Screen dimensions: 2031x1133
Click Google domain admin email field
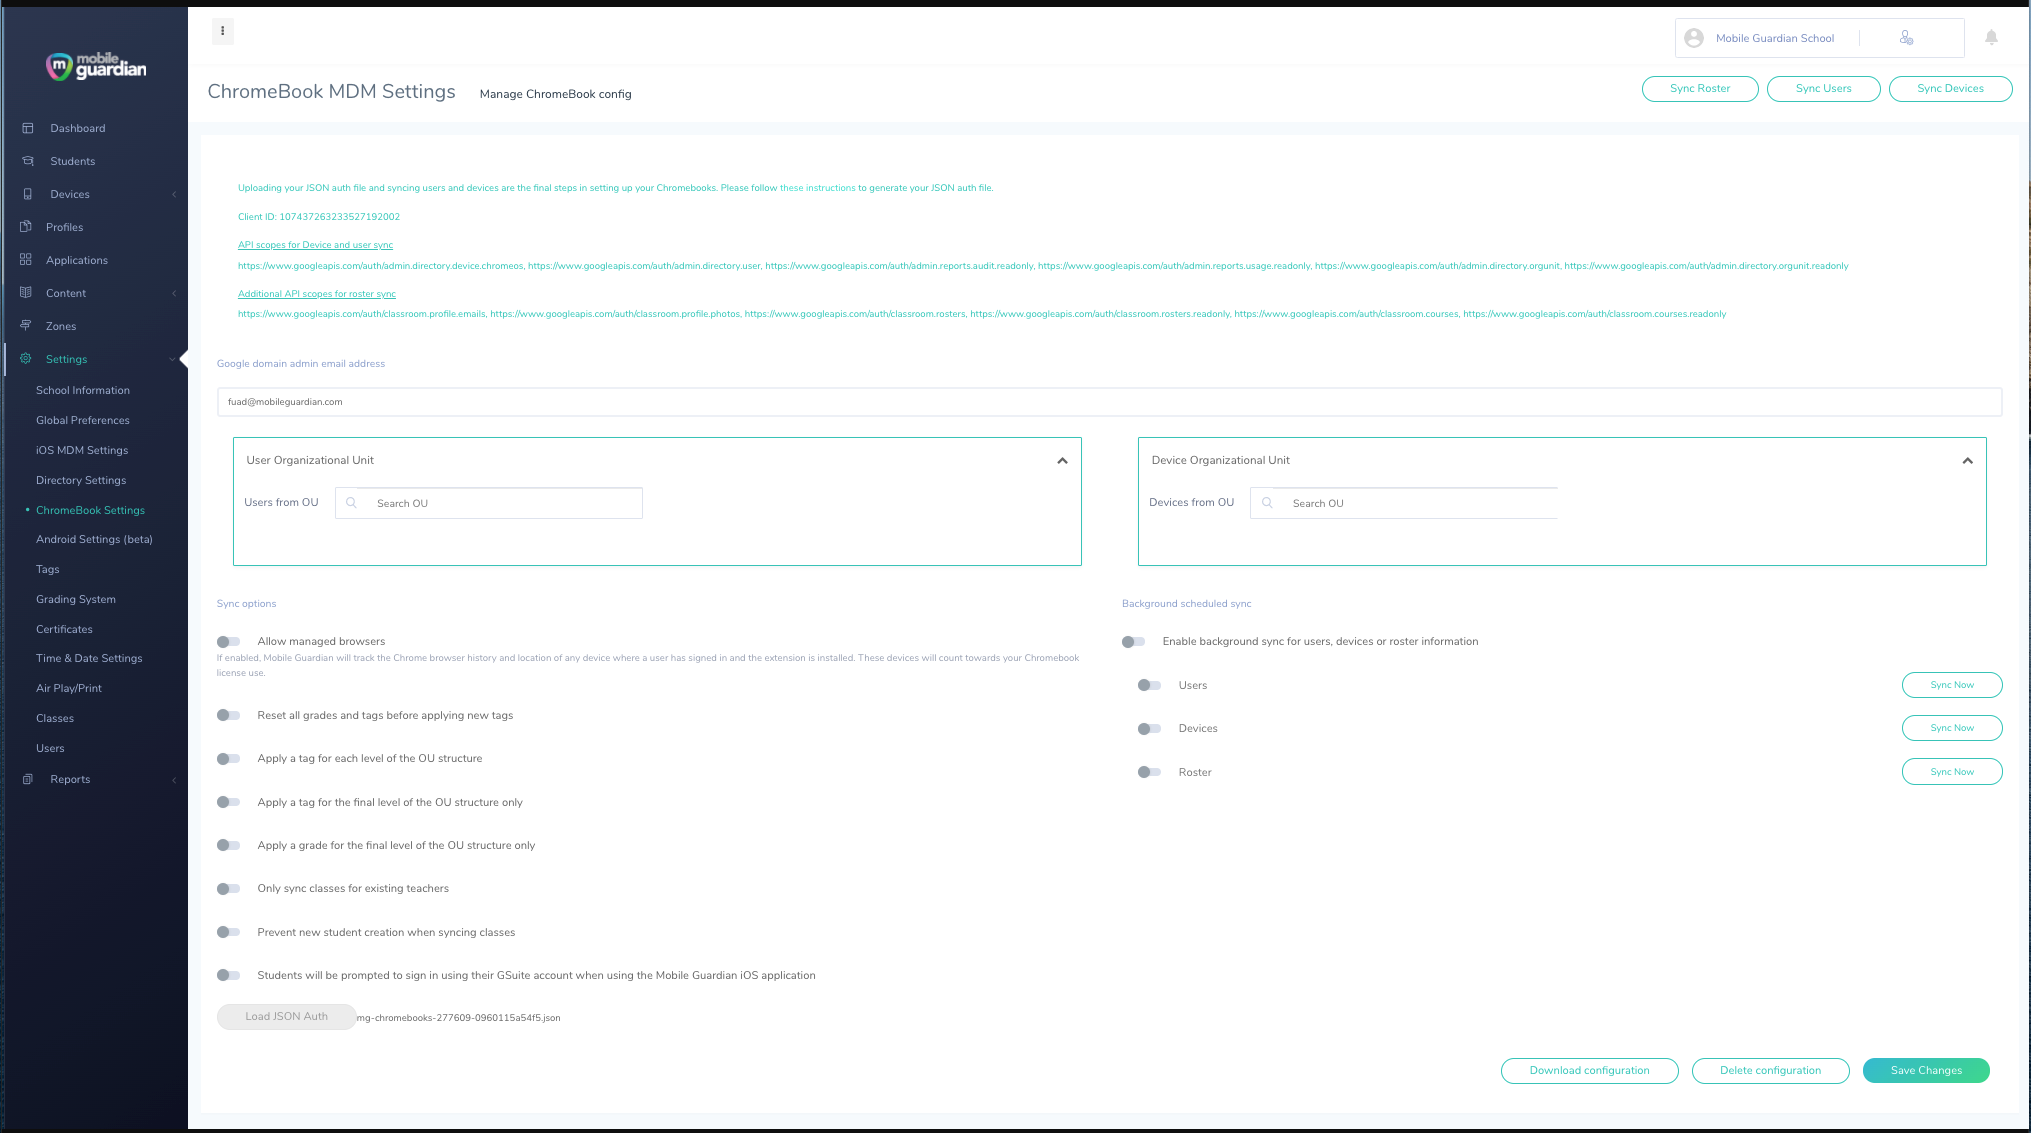(x=1109, y=402)
